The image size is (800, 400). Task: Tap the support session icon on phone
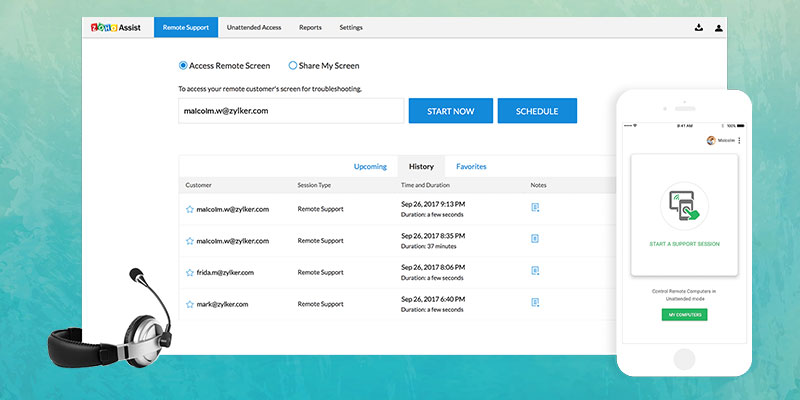[x=683, y=208]
